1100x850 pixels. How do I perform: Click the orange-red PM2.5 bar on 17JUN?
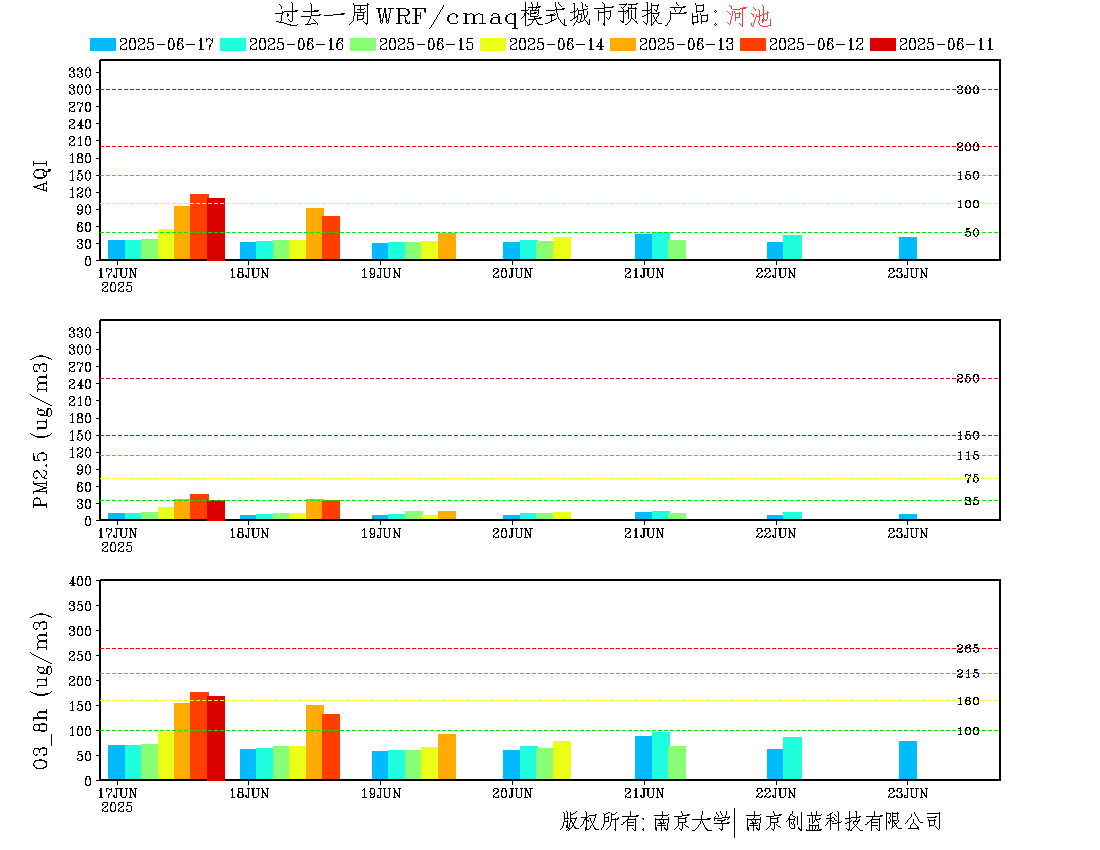(199, 507)
